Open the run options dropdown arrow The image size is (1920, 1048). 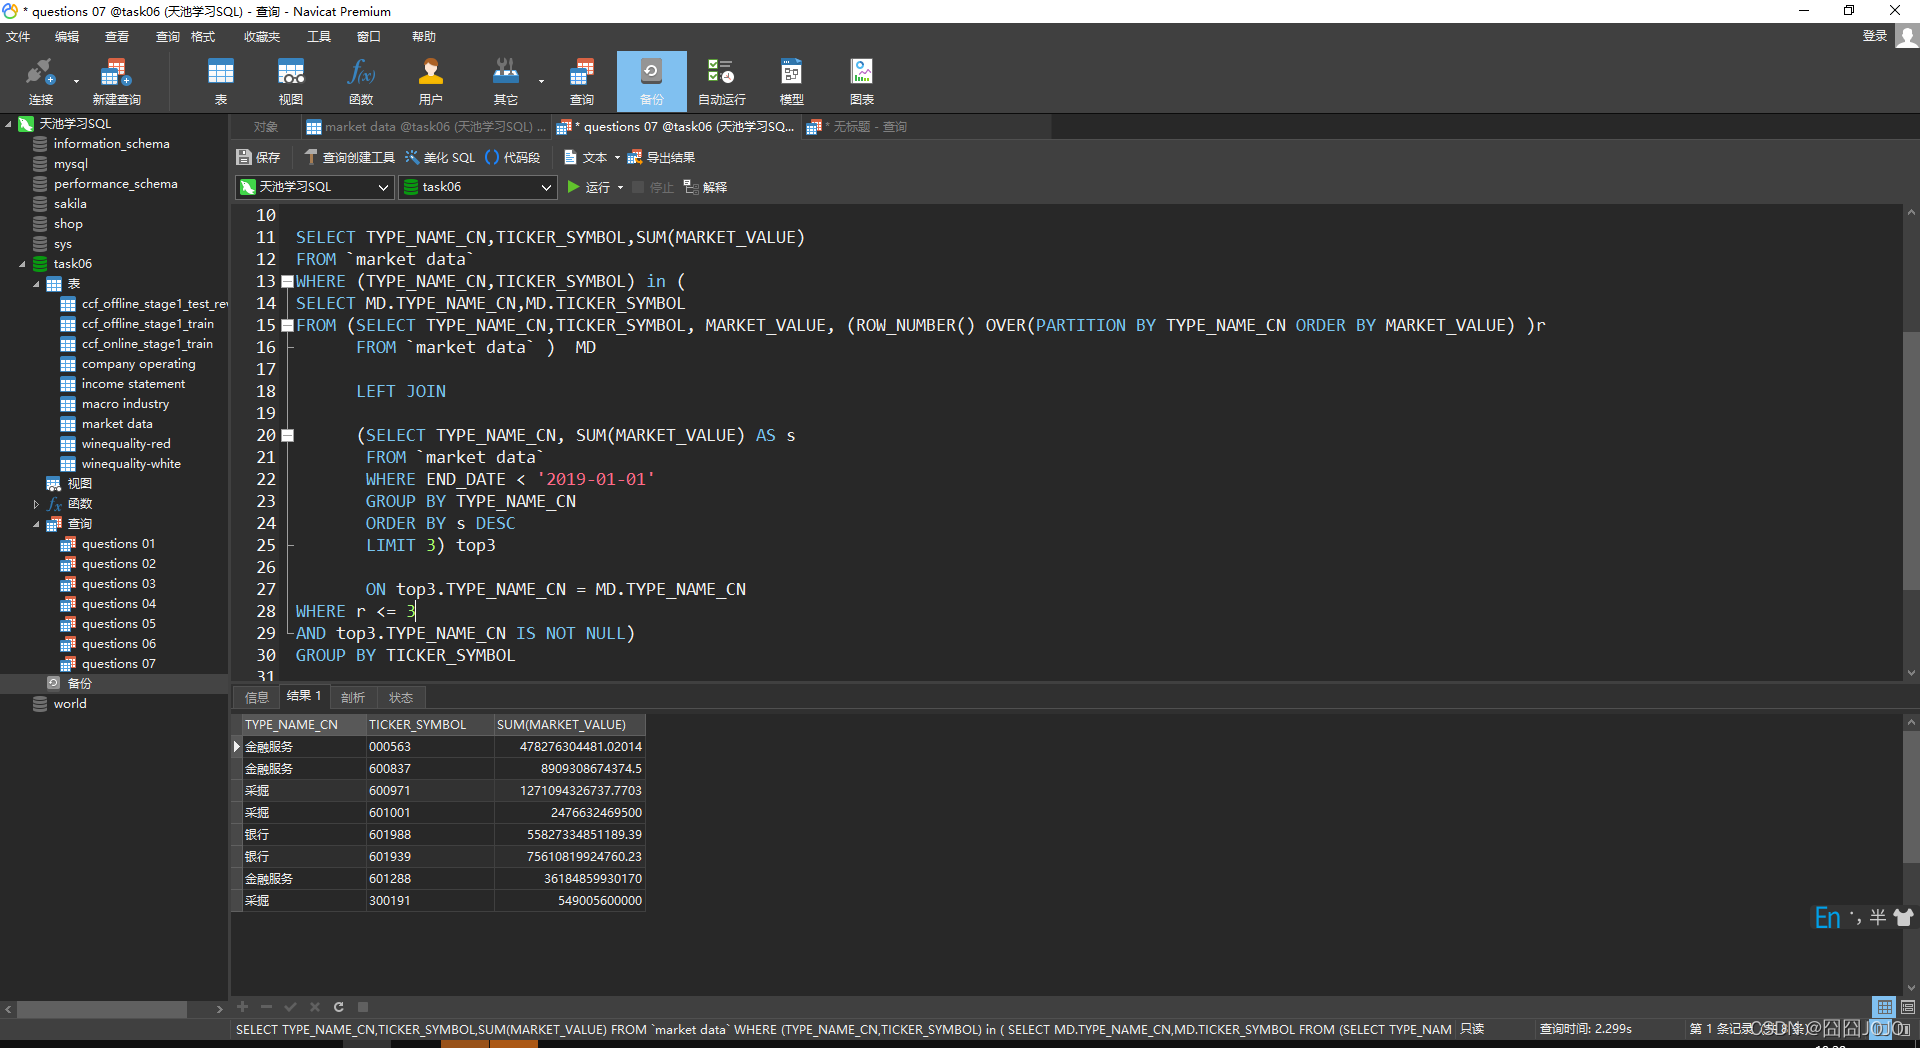620,187
